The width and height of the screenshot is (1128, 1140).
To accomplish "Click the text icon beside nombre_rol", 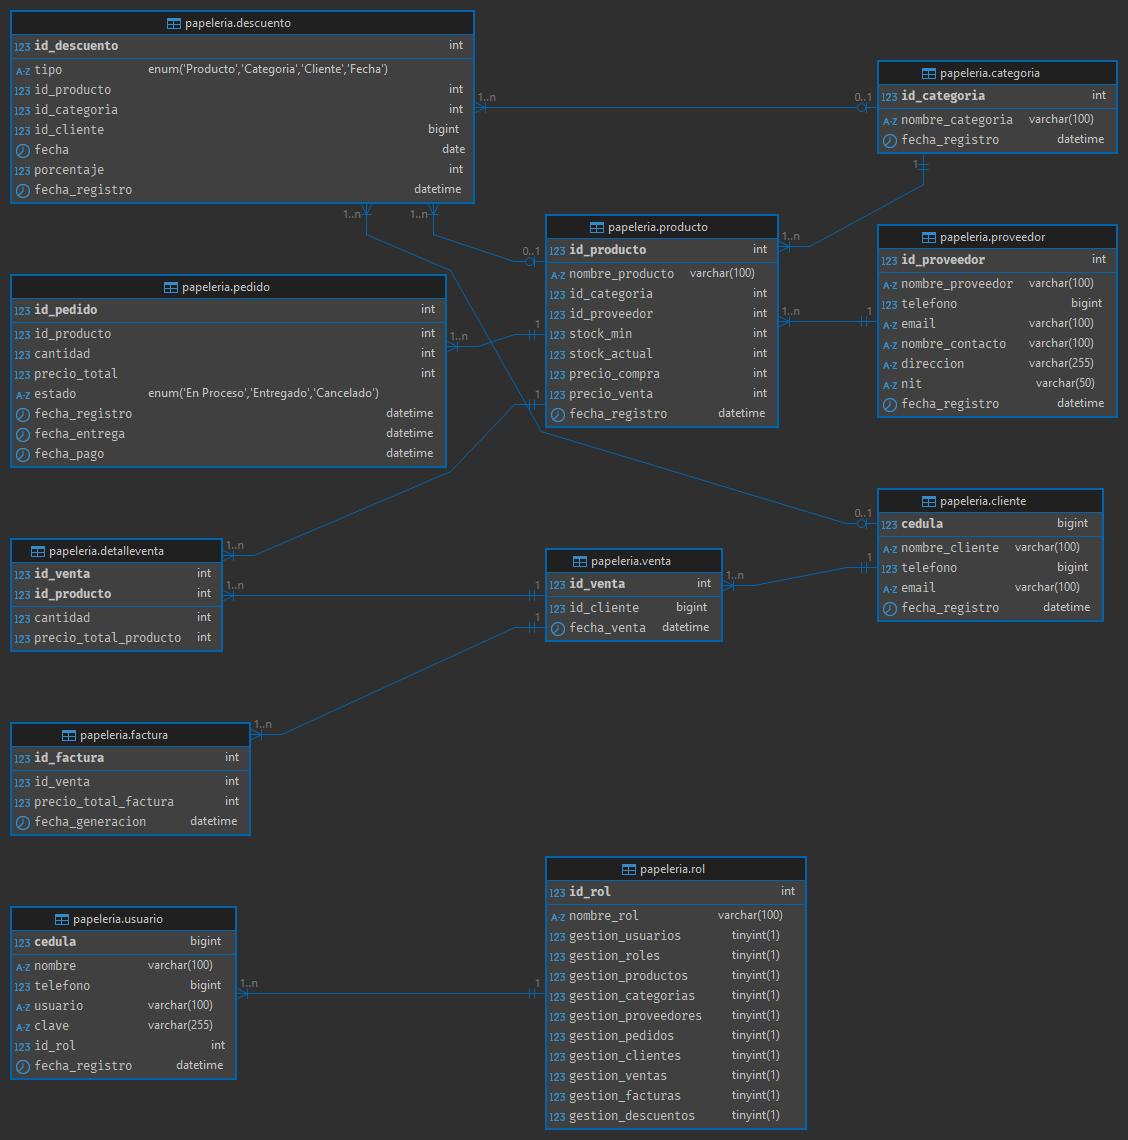I will pyautogui.click(x=558, y=917).
